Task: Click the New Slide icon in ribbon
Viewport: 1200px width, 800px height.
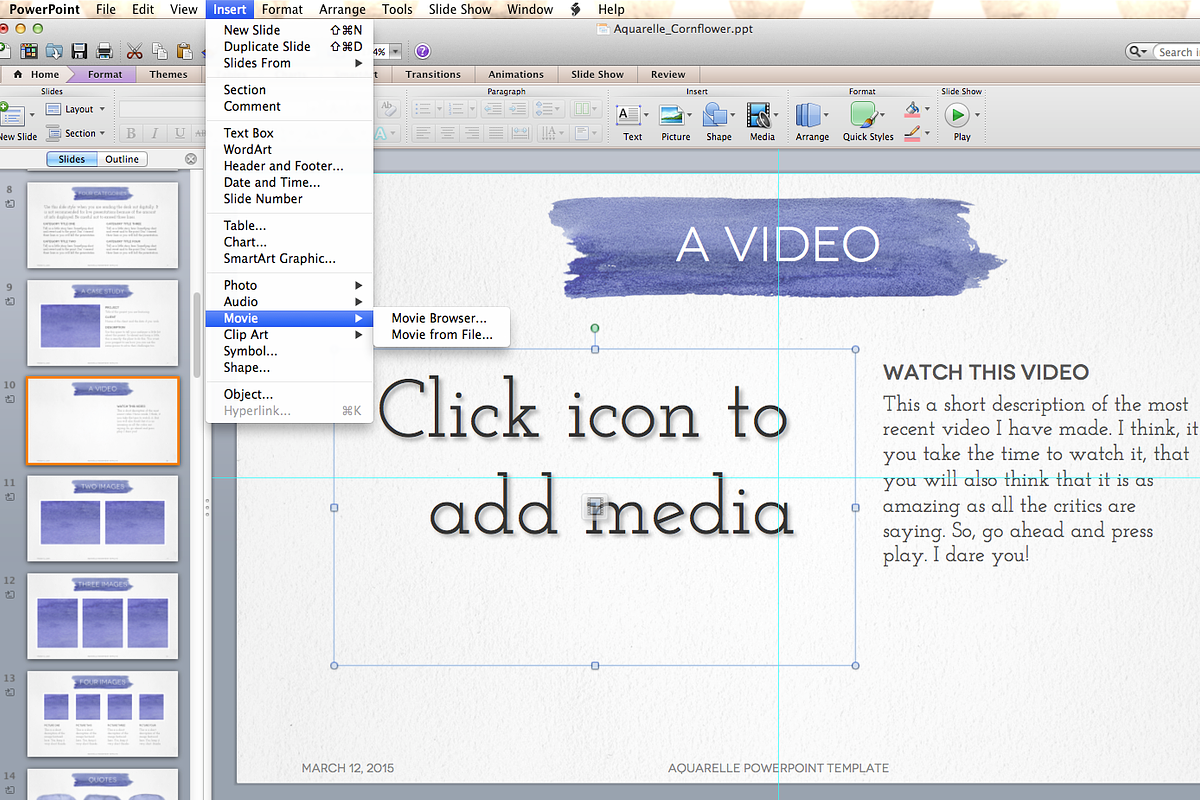Action: point(14,114)
